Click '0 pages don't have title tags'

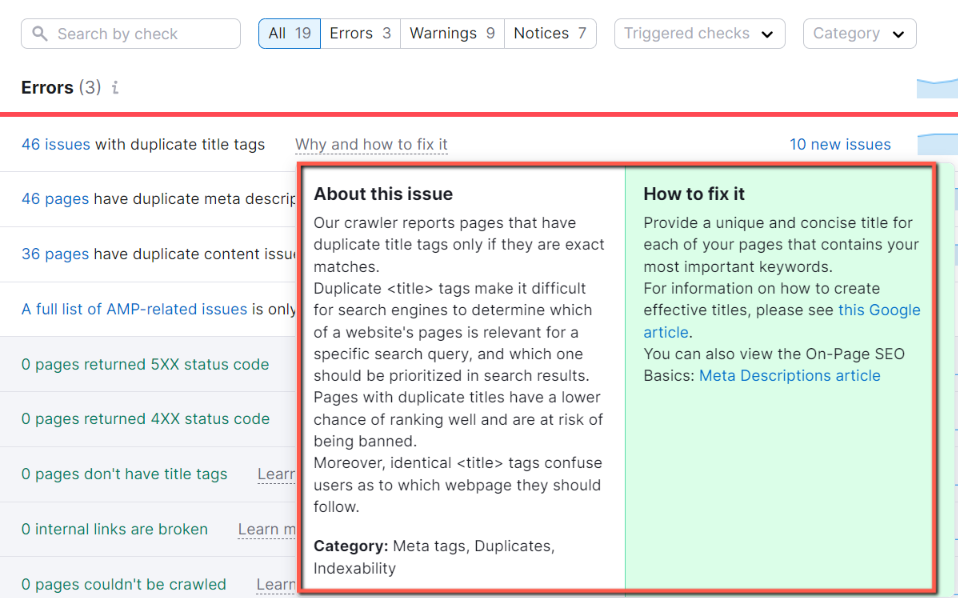click(x=124, y=474)
